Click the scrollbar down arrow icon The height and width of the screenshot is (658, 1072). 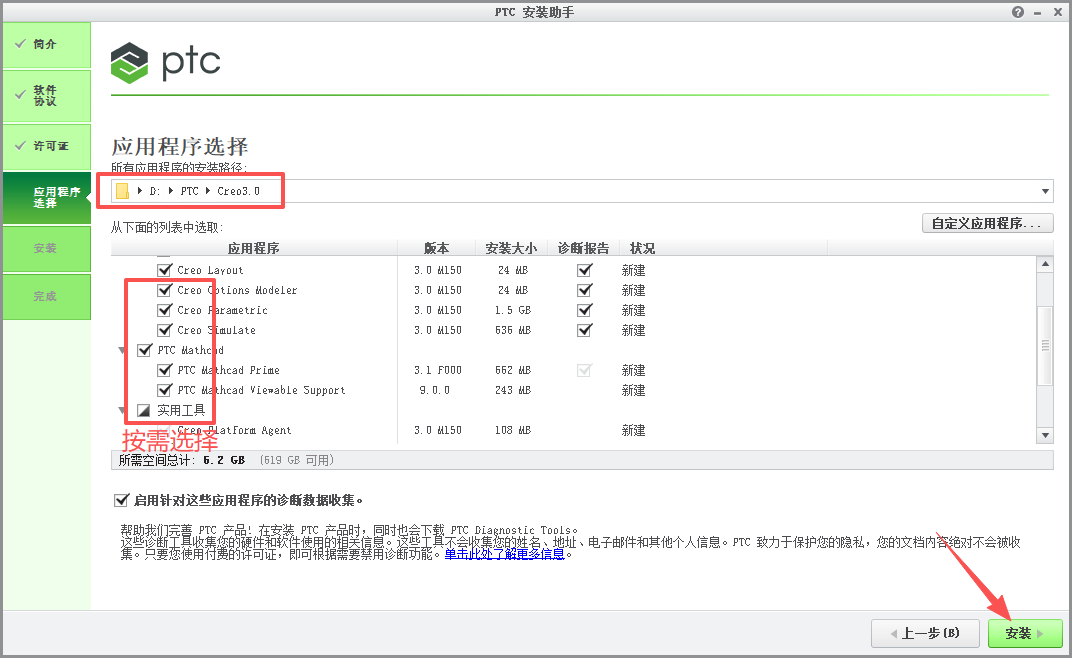(x=1046, y=435)
